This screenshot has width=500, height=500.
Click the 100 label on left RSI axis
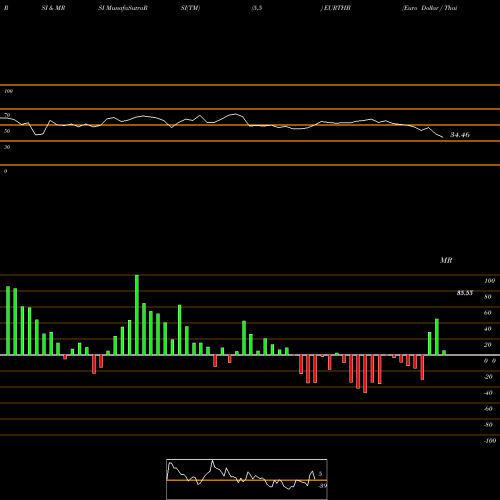pos(8,91)
